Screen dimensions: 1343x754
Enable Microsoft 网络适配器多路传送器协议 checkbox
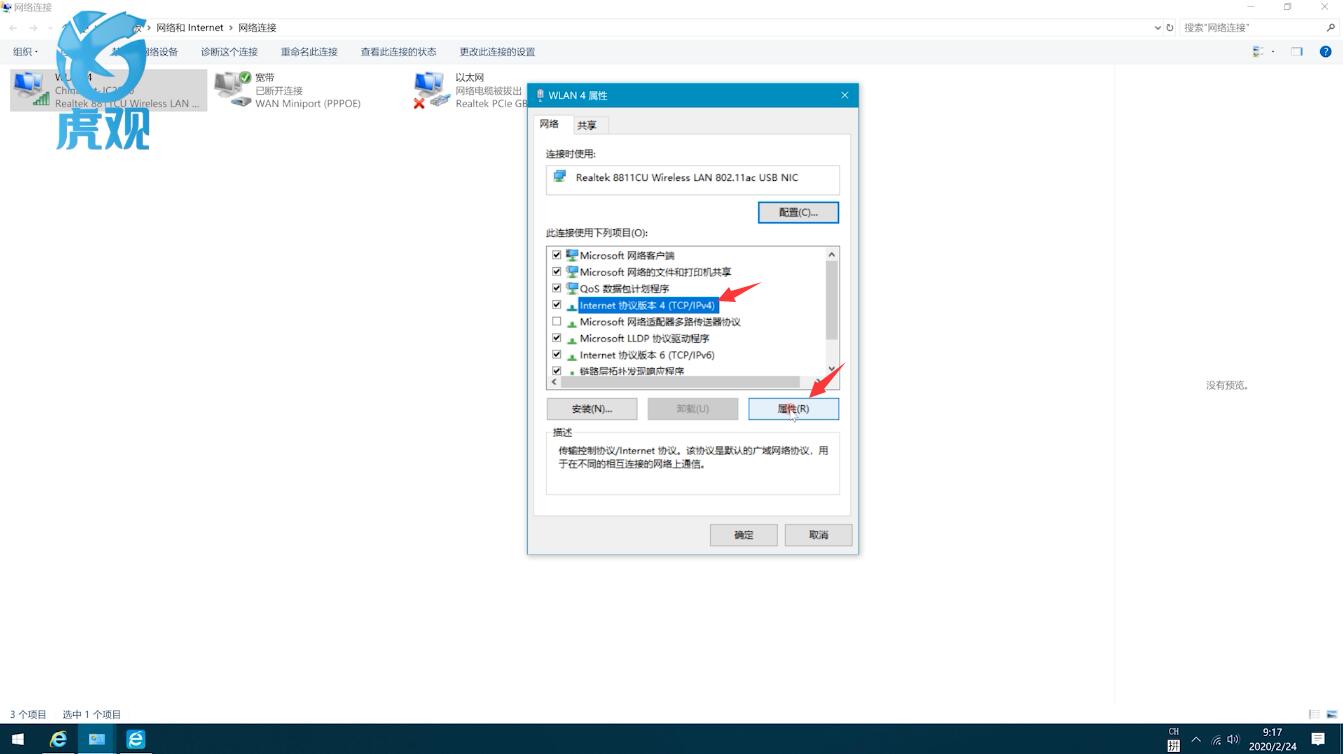pos(557,322)
